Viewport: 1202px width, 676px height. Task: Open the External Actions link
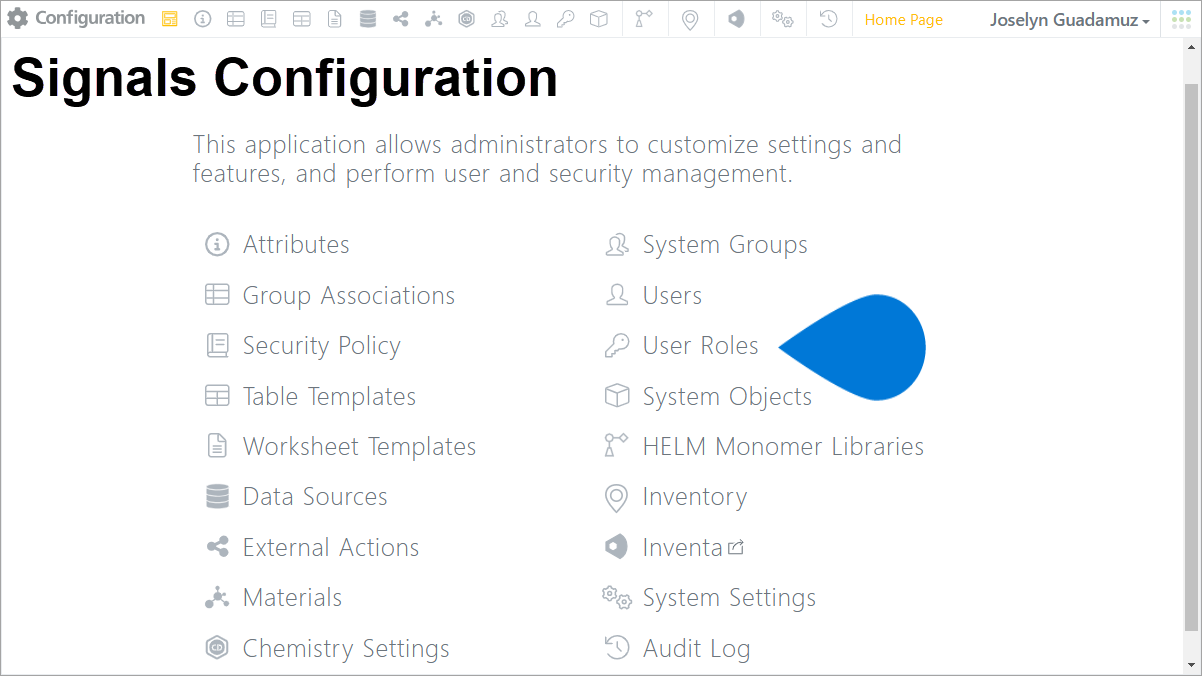point(331,548)
